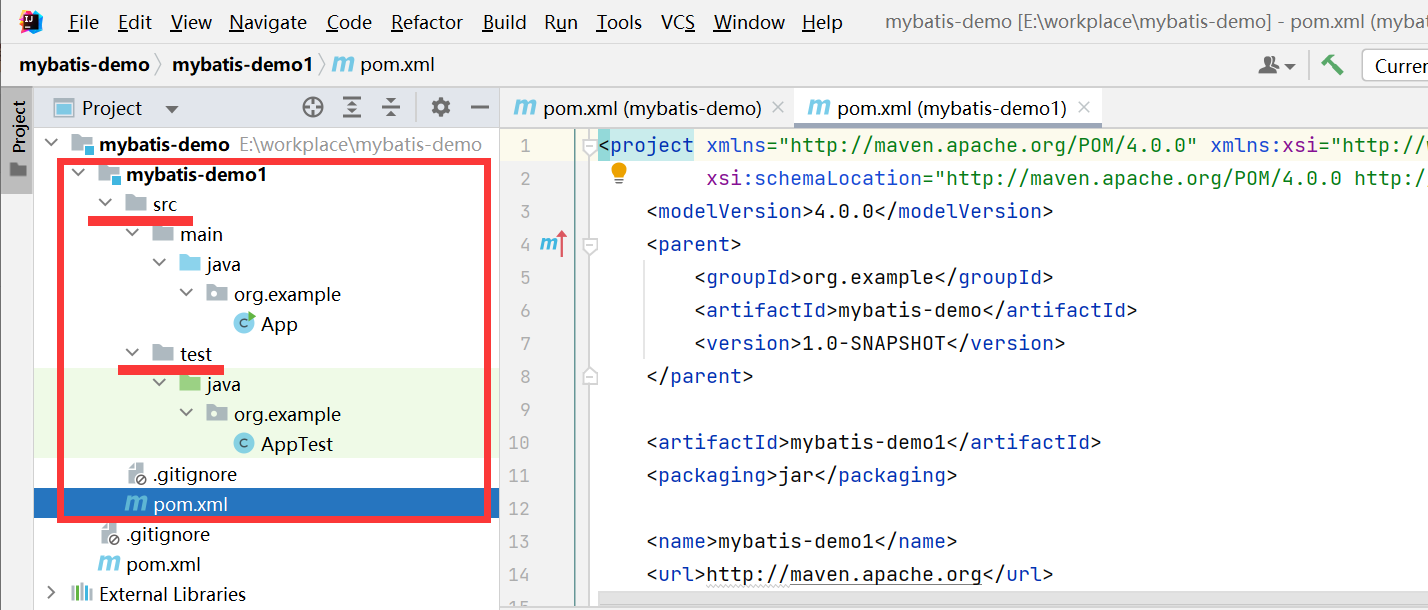Select the AppTest class file
This screenshot has height=610, width=1428.
[283, 444]
